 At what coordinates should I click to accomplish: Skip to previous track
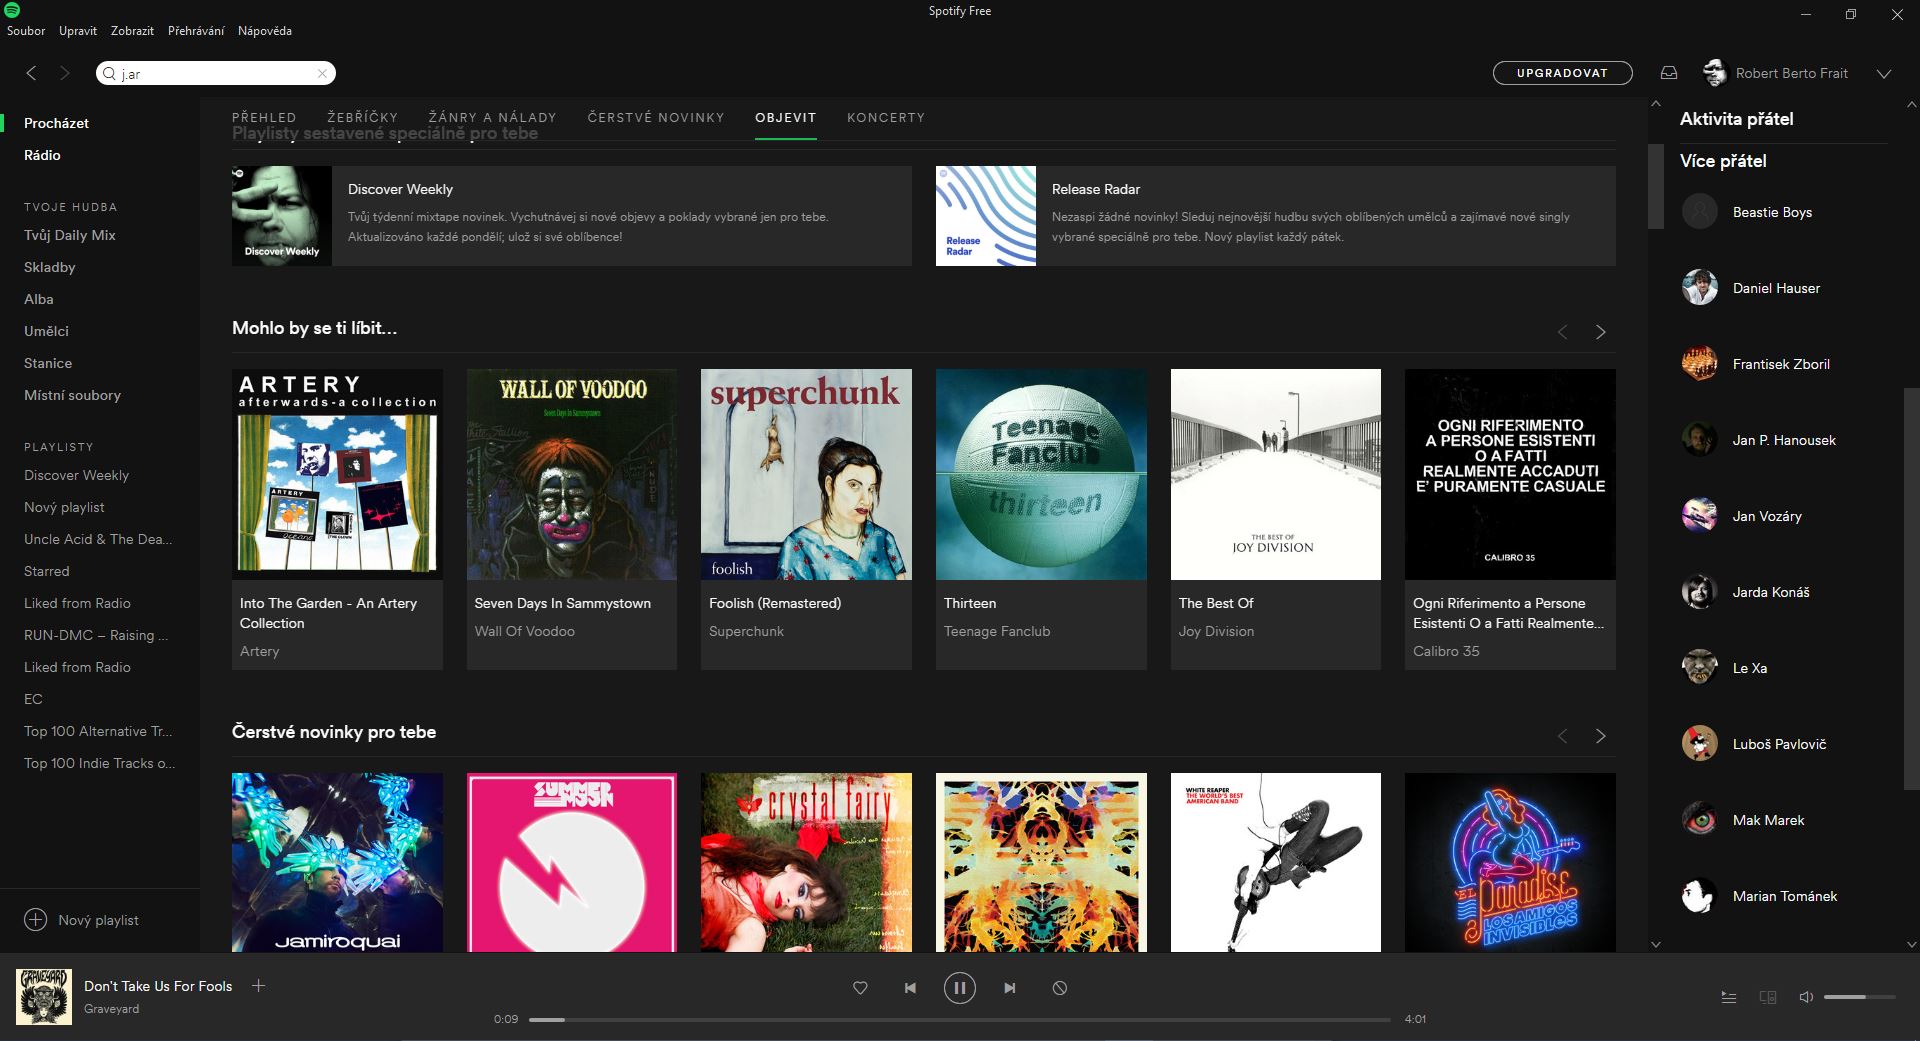pos(910,988)
